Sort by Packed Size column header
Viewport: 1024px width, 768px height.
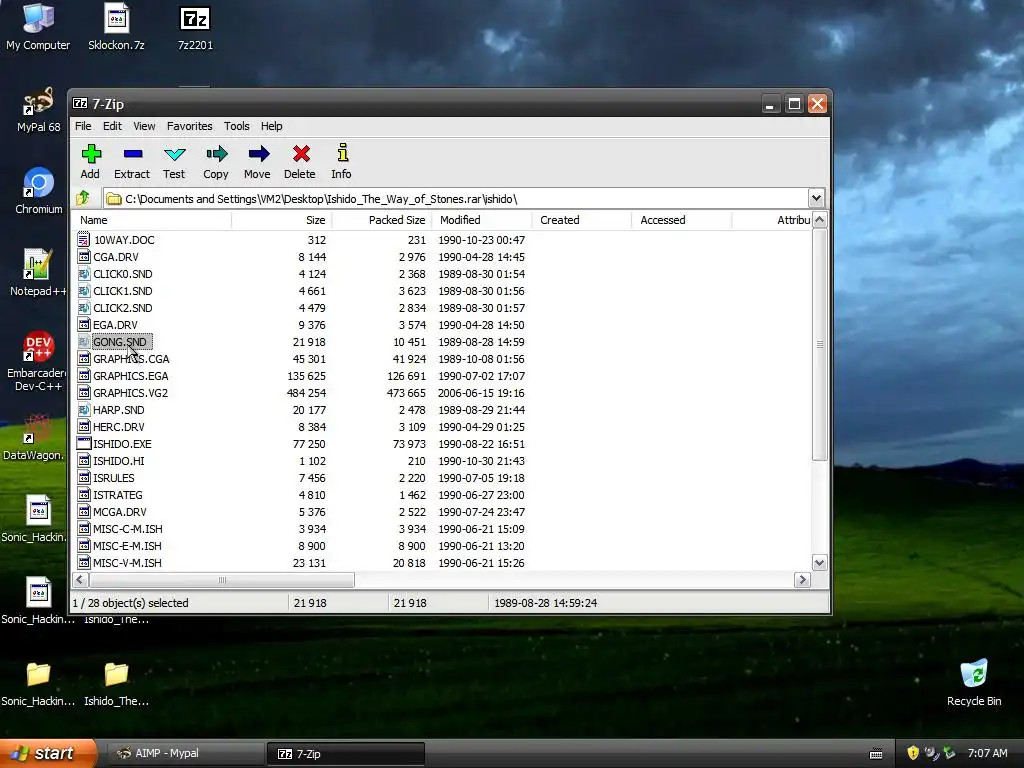(382, 220)
